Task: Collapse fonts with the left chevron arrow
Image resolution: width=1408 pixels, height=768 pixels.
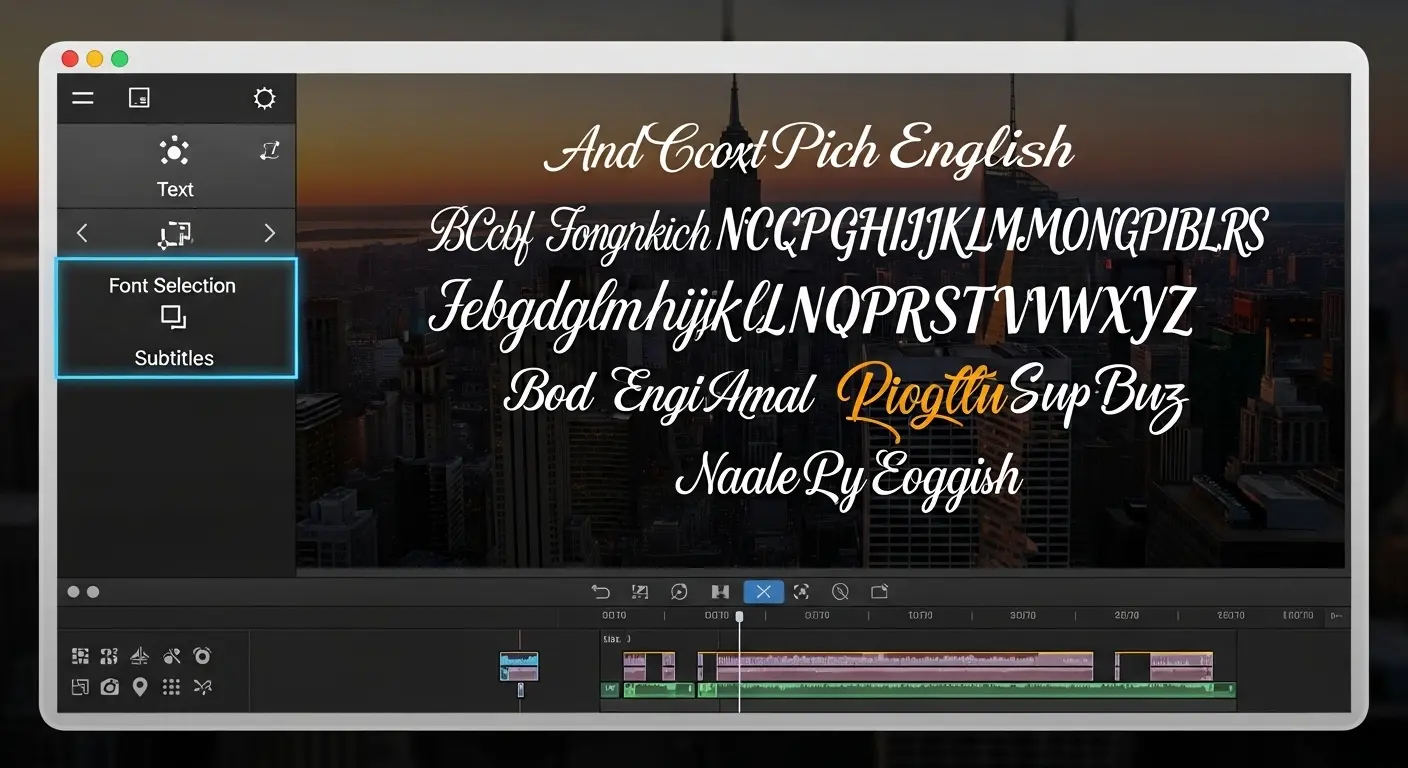Action: coord(82,232)
